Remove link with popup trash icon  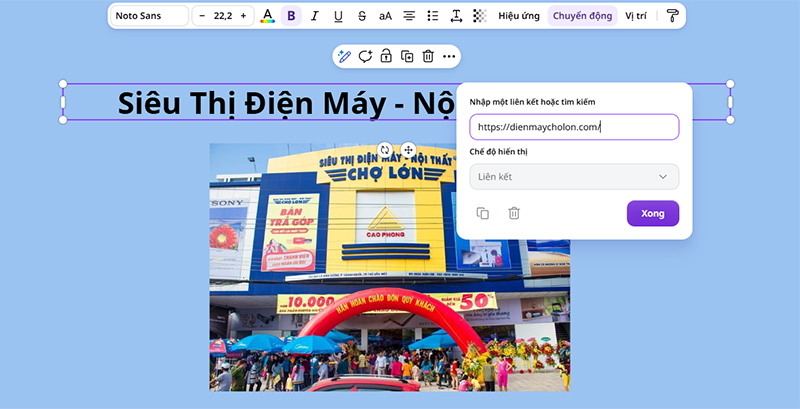pyautogui.click(x=514, y=213)
